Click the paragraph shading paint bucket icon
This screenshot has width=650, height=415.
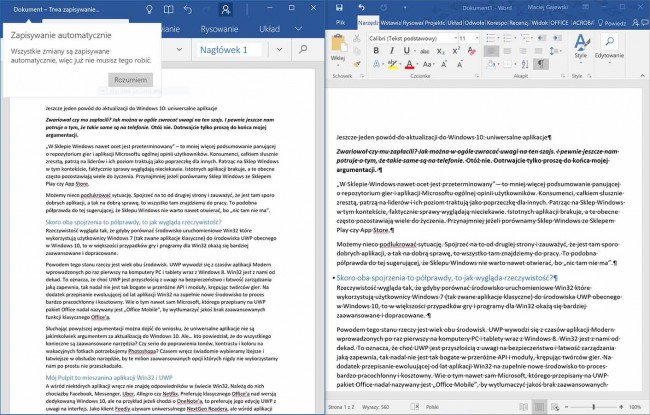(x=492, y=64)
